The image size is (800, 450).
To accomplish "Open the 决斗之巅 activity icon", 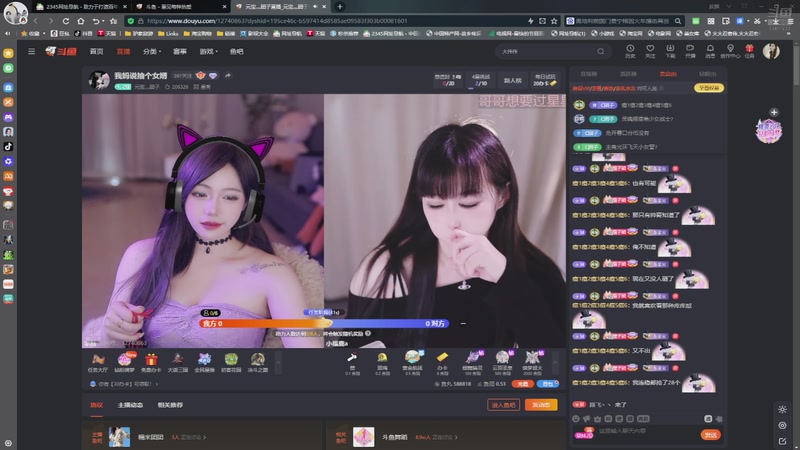I will click(x=258, y=363).
